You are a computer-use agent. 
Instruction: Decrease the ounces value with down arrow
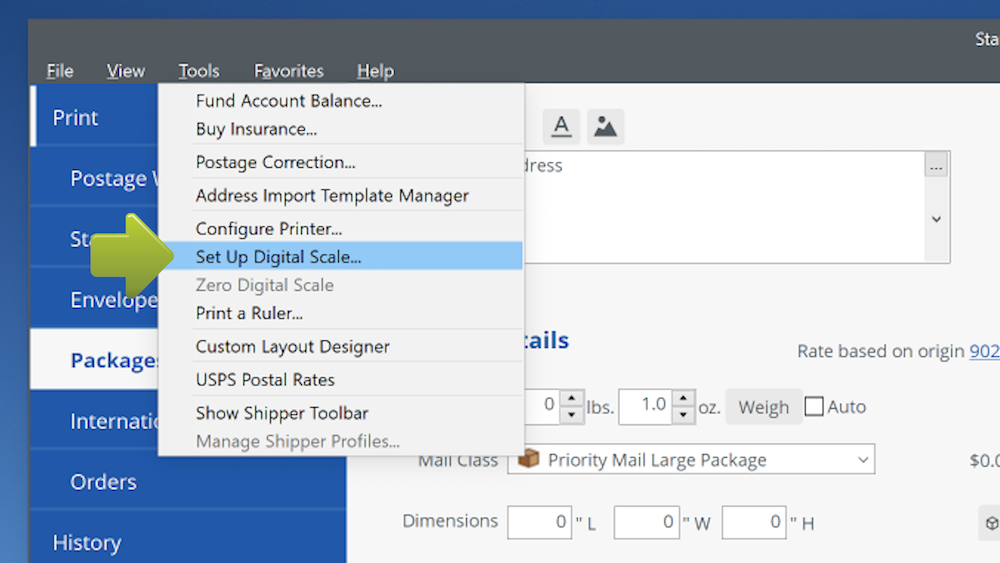tap(683, 415)
